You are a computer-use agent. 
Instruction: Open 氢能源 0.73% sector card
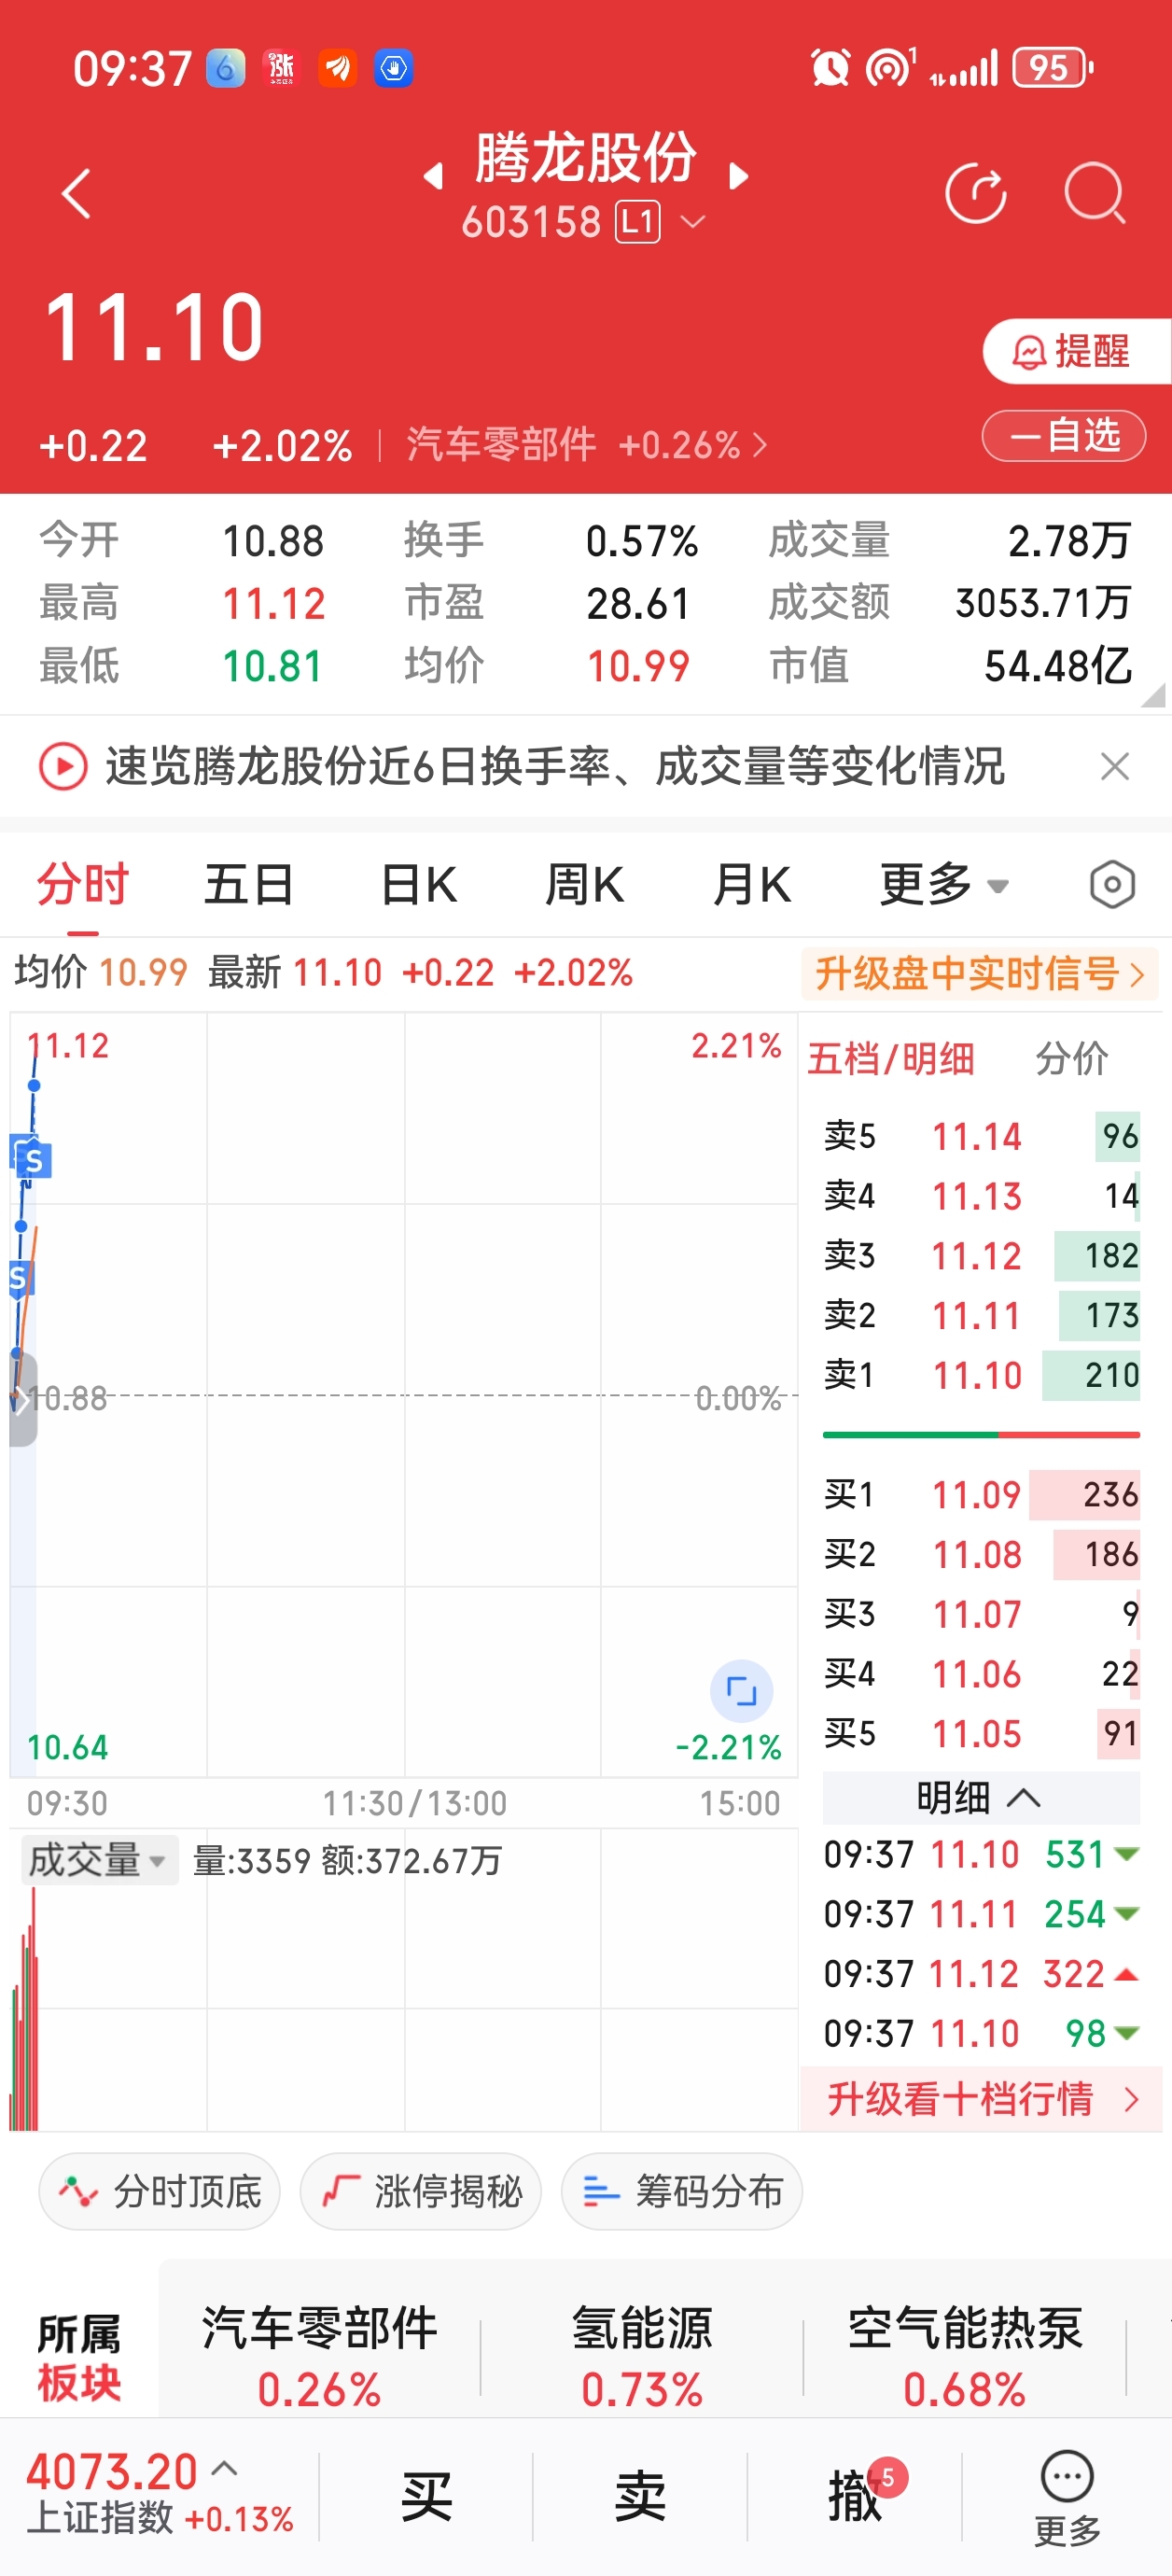pos(641,2357)
